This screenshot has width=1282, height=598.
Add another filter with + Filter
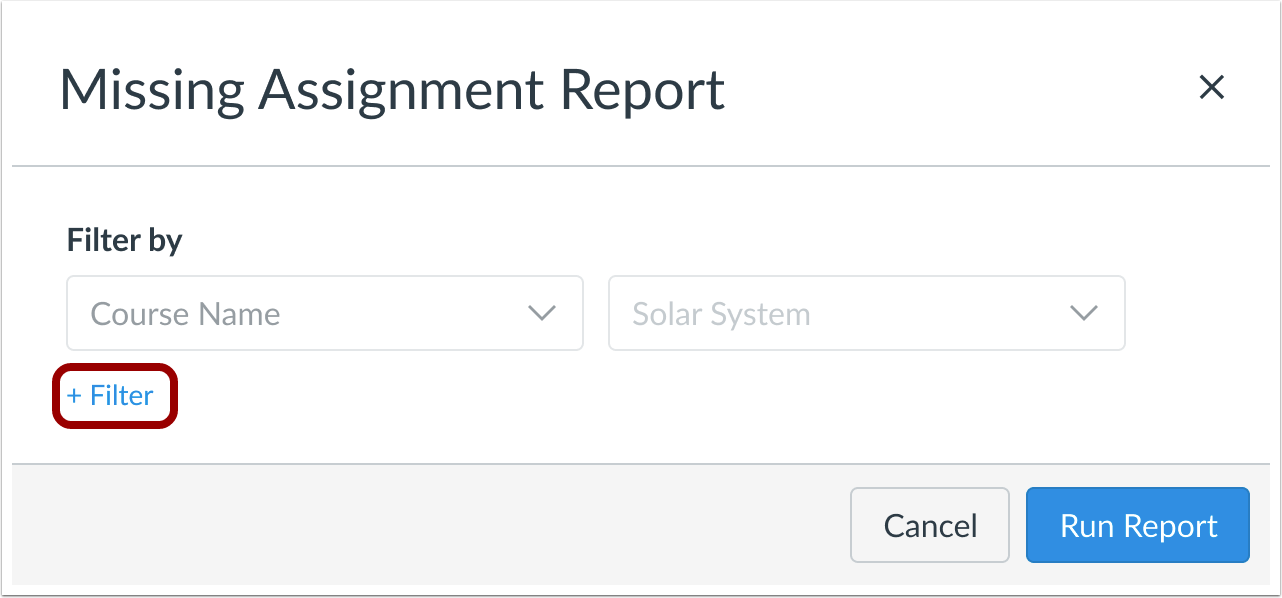pyautogui.click(x=111, y=396)
